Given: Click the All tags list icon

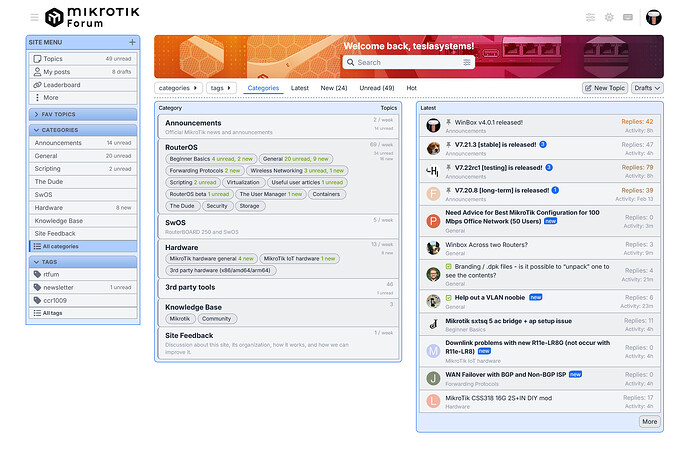Looking at the screenshot, I should (x=37, y=313).
